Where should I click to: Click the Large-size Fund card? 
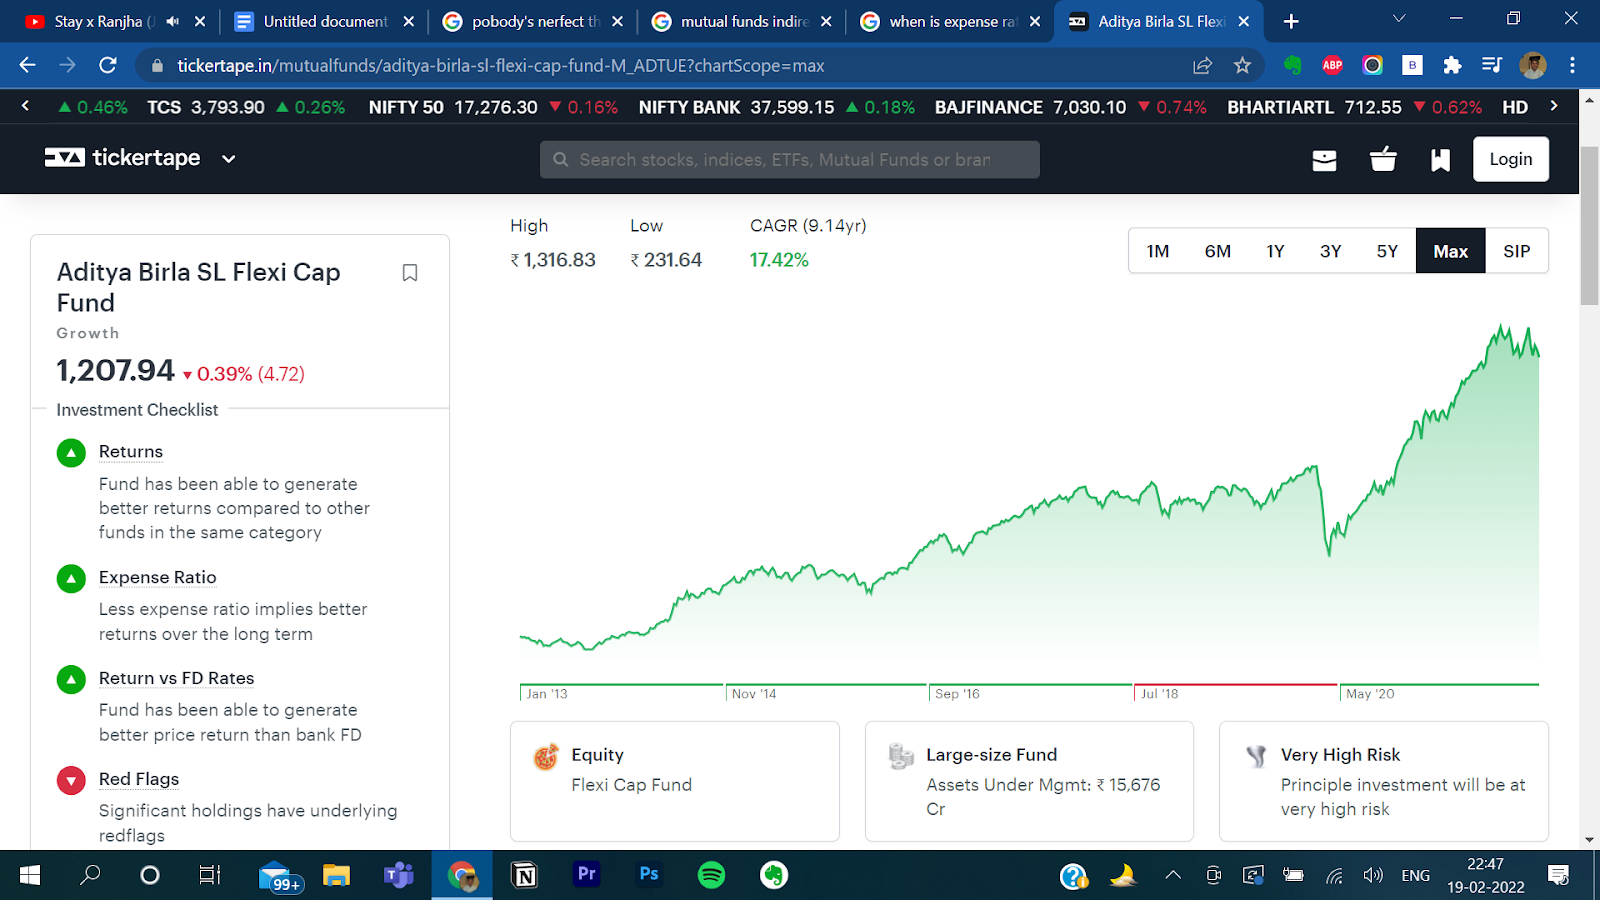(1029, 781)
